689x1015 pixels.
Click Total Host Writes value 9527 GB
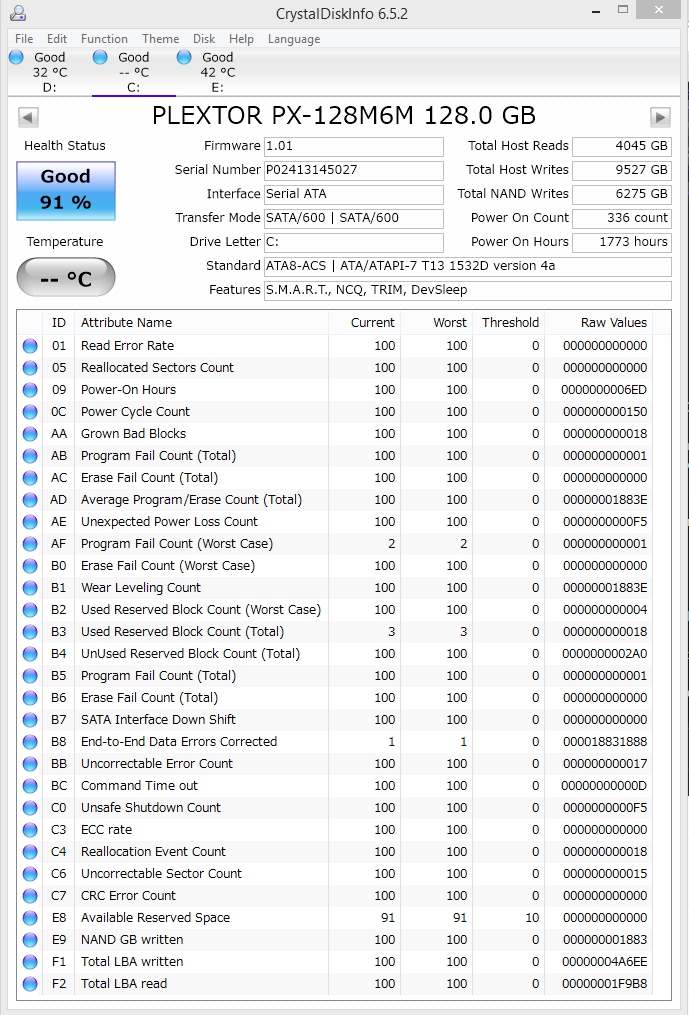click(x=622, y=170)
